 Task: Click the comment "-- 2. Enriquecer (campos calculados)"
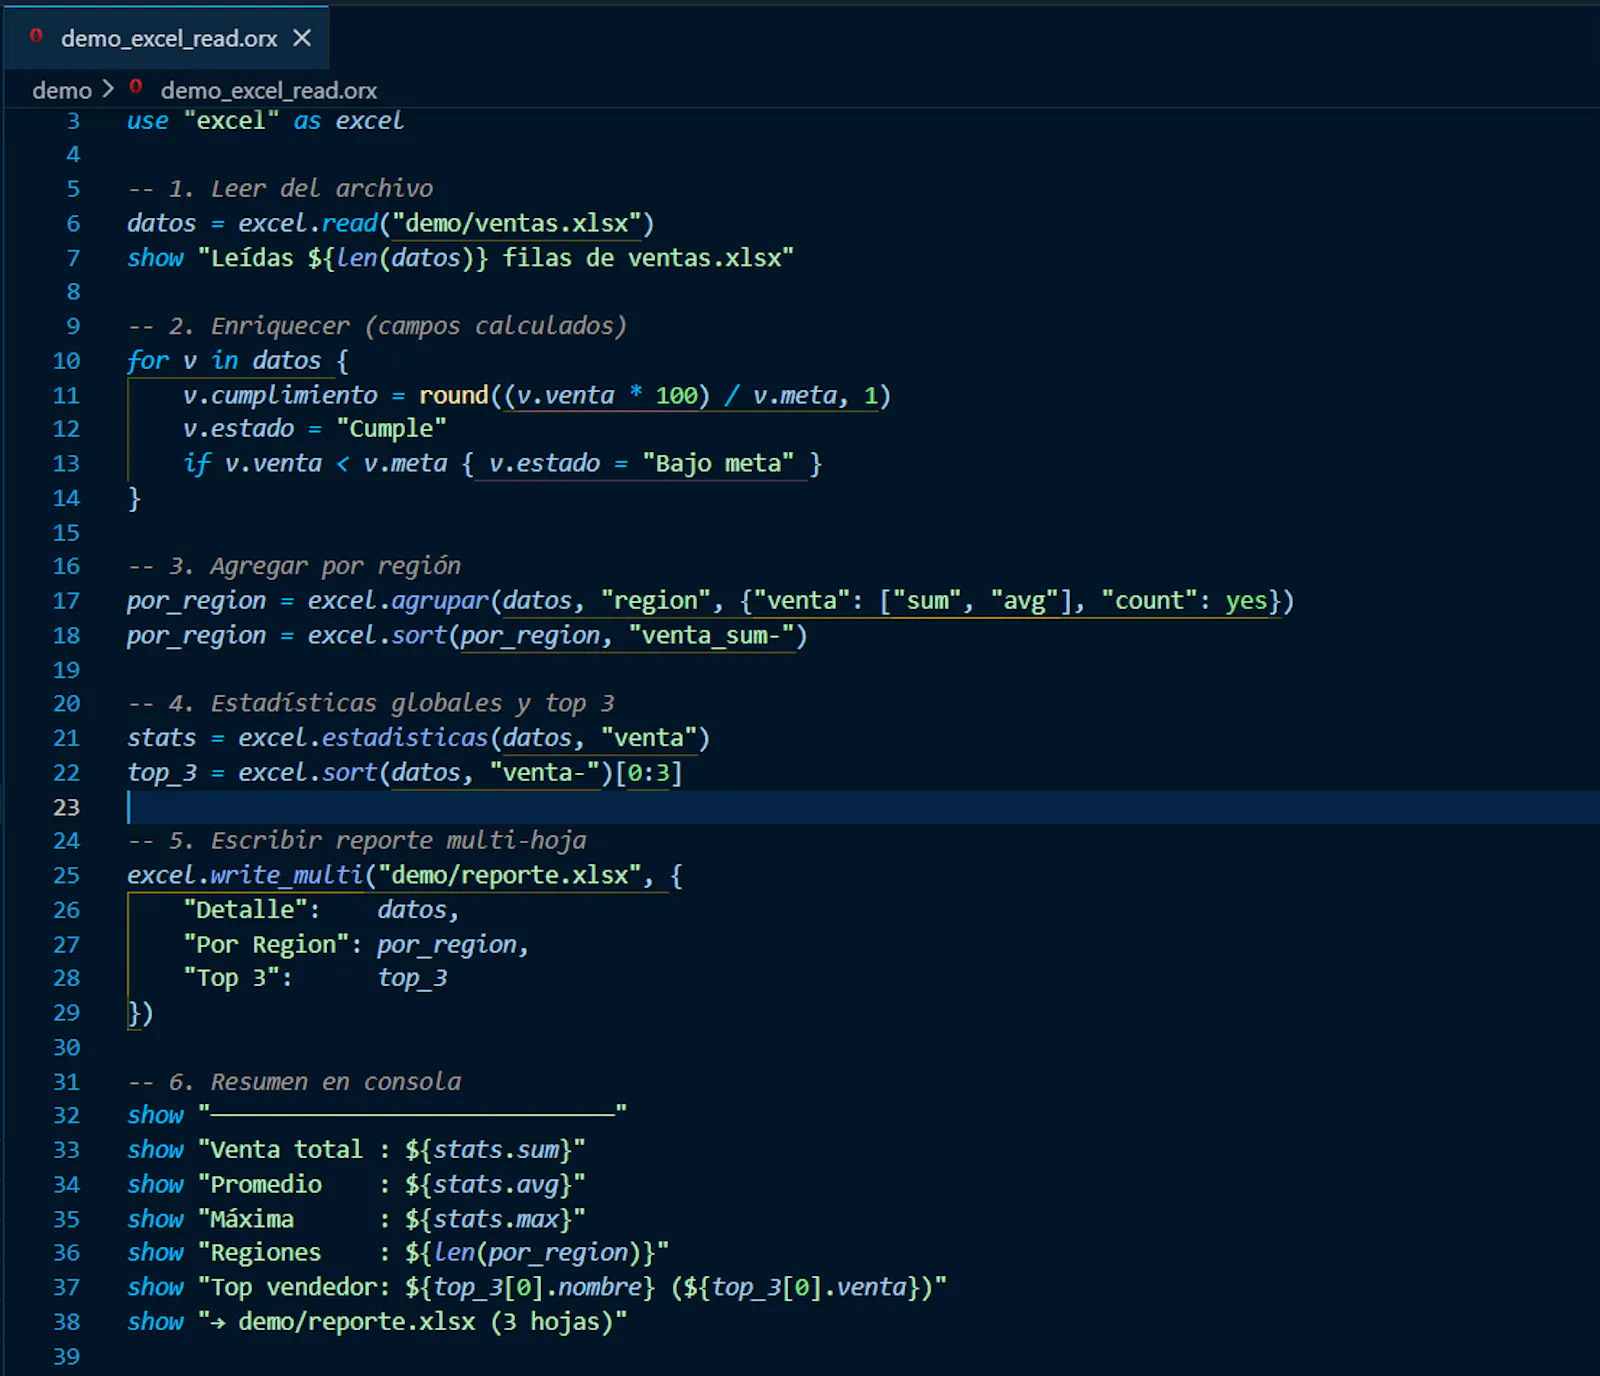377,326
